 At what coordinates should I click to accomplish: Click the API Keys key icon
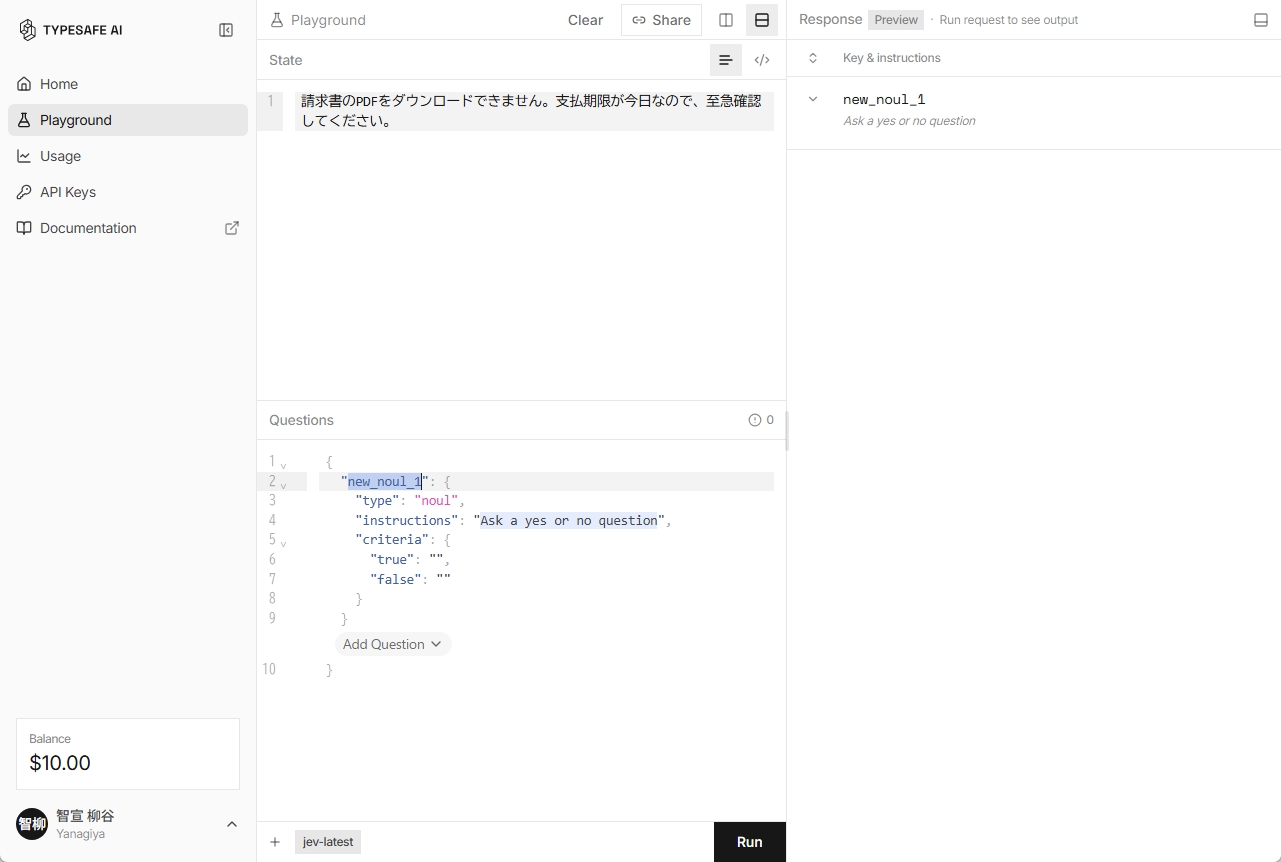[x=24, y=192]
